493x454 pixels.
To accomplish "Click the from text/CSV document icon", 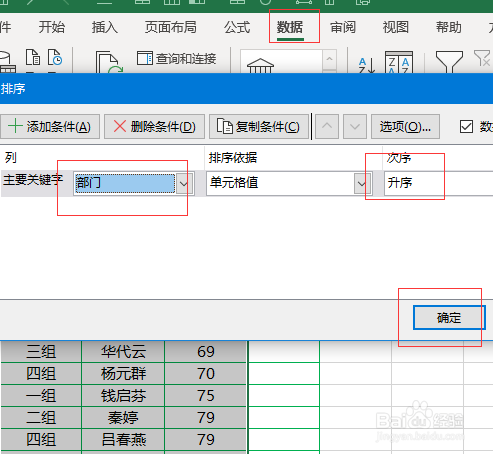I will (33, 57).
